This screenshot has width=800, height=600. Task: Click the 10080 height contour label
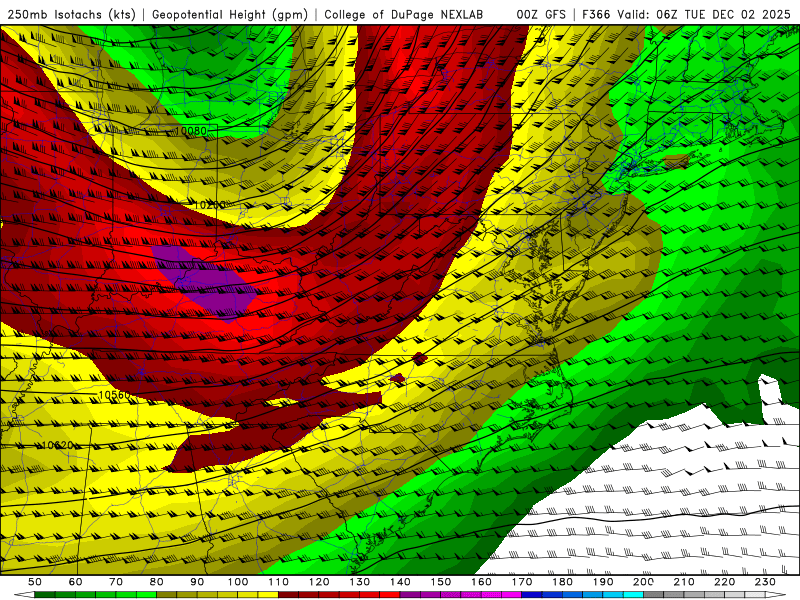click(x=191, y=131)
